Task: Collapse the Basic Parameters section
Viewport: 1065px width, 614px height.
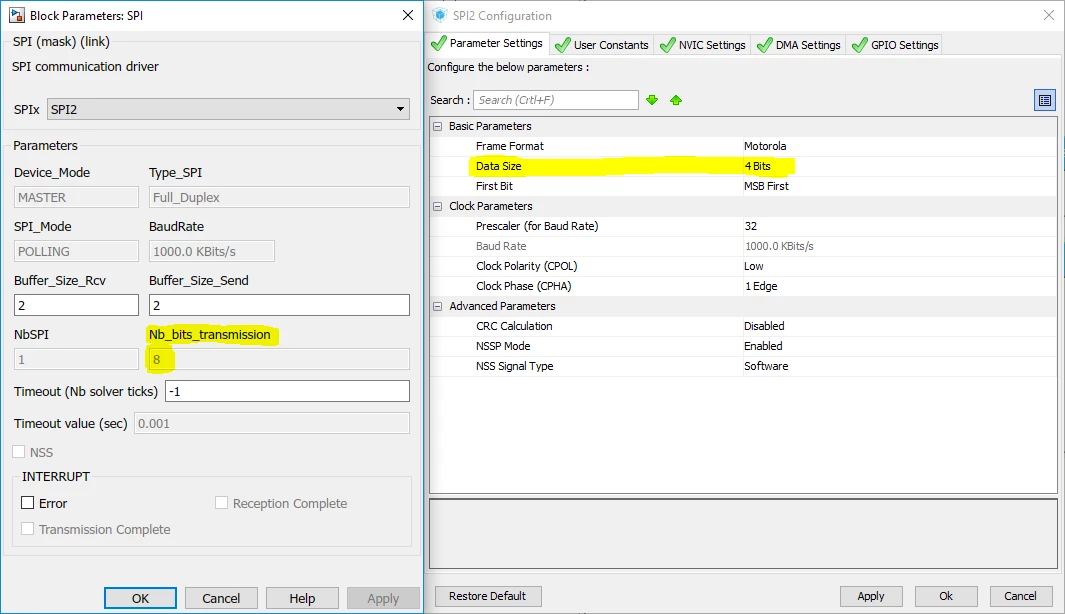Action: pyautogui.click(x=438, y=126)
